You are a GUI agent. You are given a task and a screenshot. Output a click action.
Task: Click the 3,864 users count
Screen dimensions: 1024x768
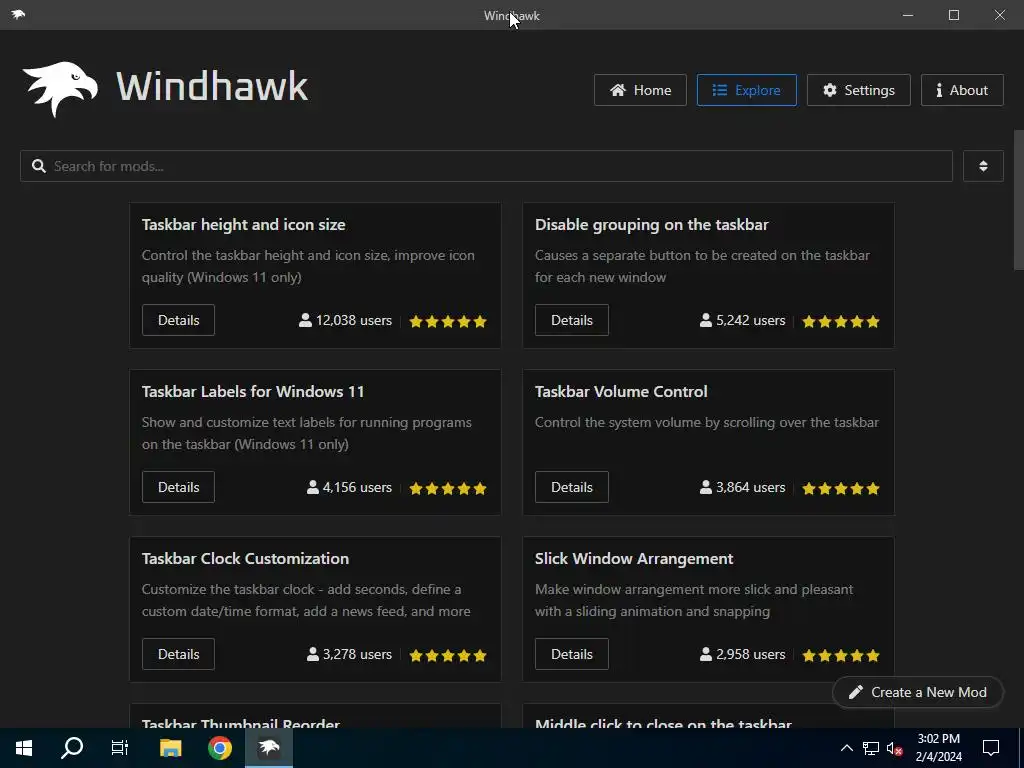tap(751, 488)
